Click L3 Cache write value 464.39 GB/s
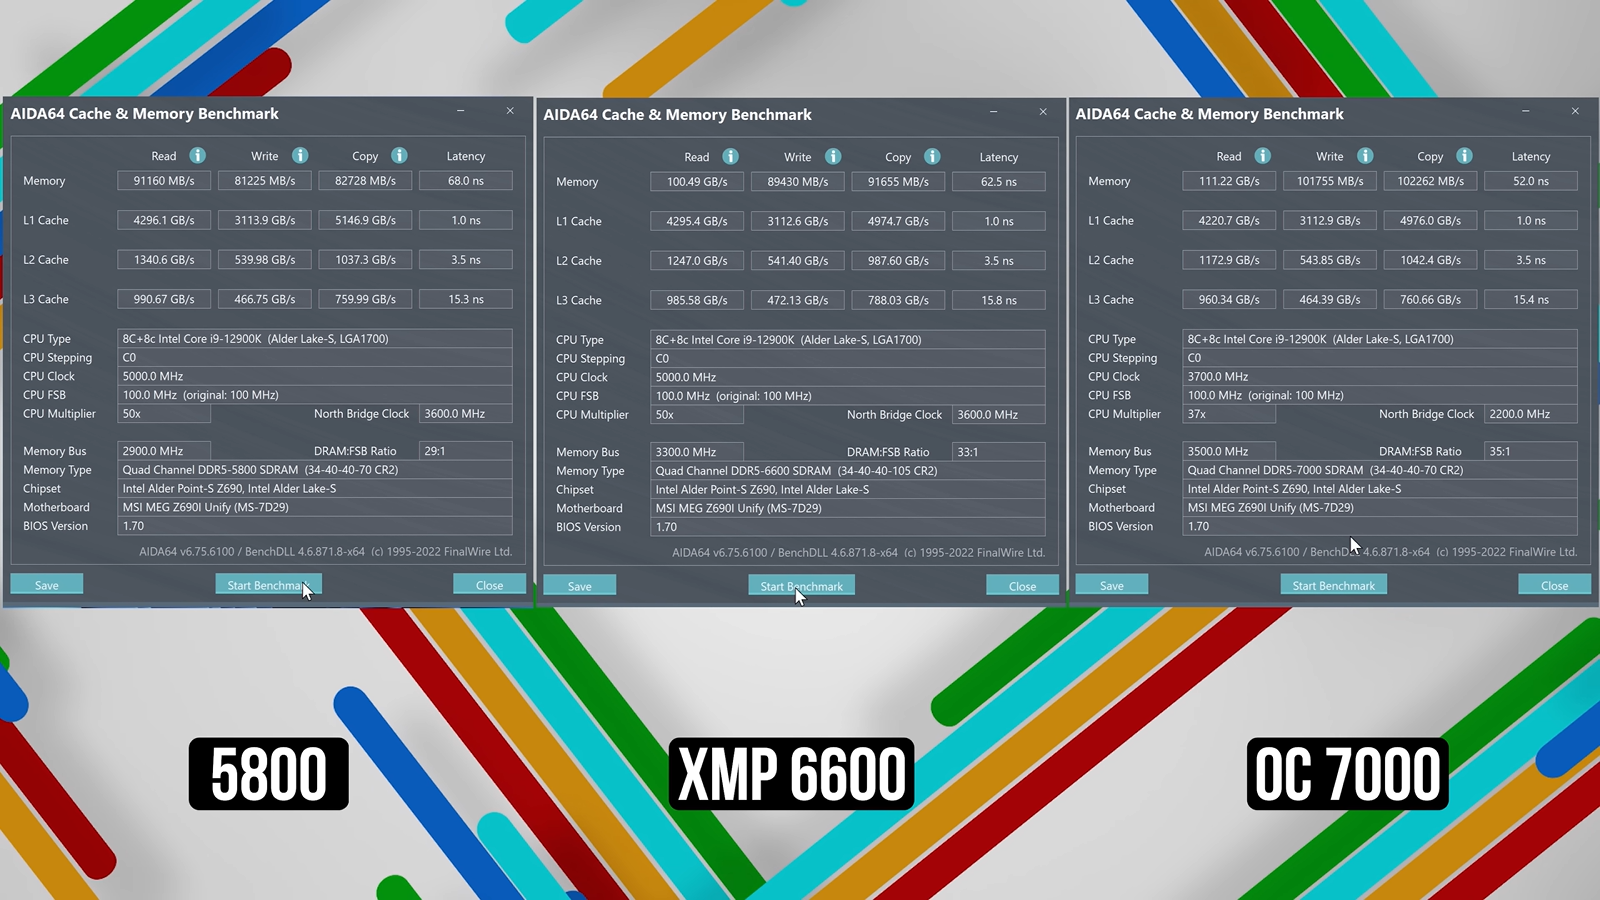Image resolution: width=1600 pixels, height=900 pixels. (x=1330, y=299)
